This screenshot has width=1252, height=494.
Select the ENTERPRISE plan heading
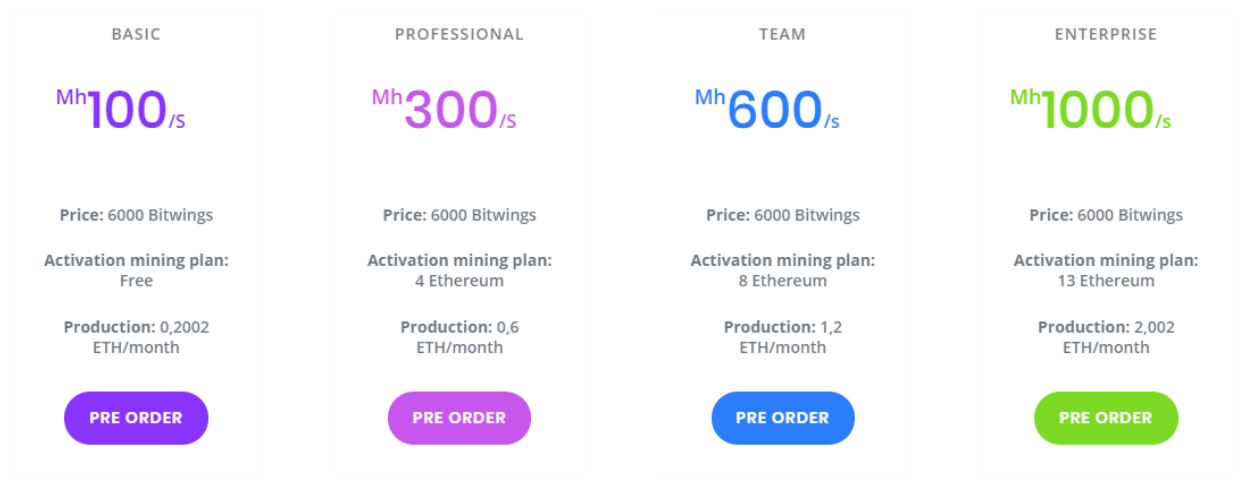click(x=1106, y=34)
